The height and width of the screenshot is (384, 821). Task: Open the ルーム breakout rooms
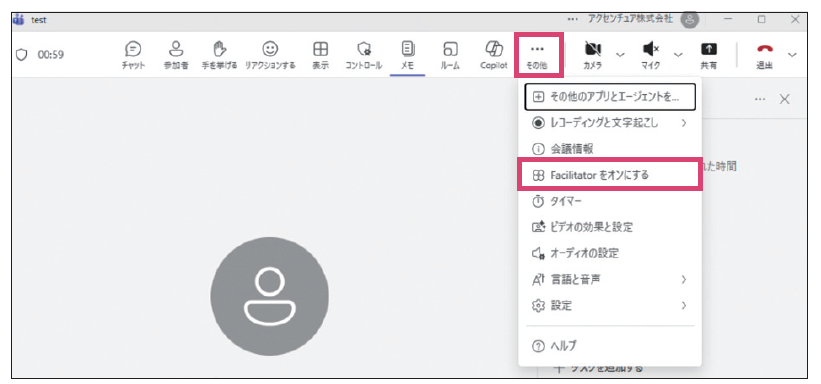(450, 55)
